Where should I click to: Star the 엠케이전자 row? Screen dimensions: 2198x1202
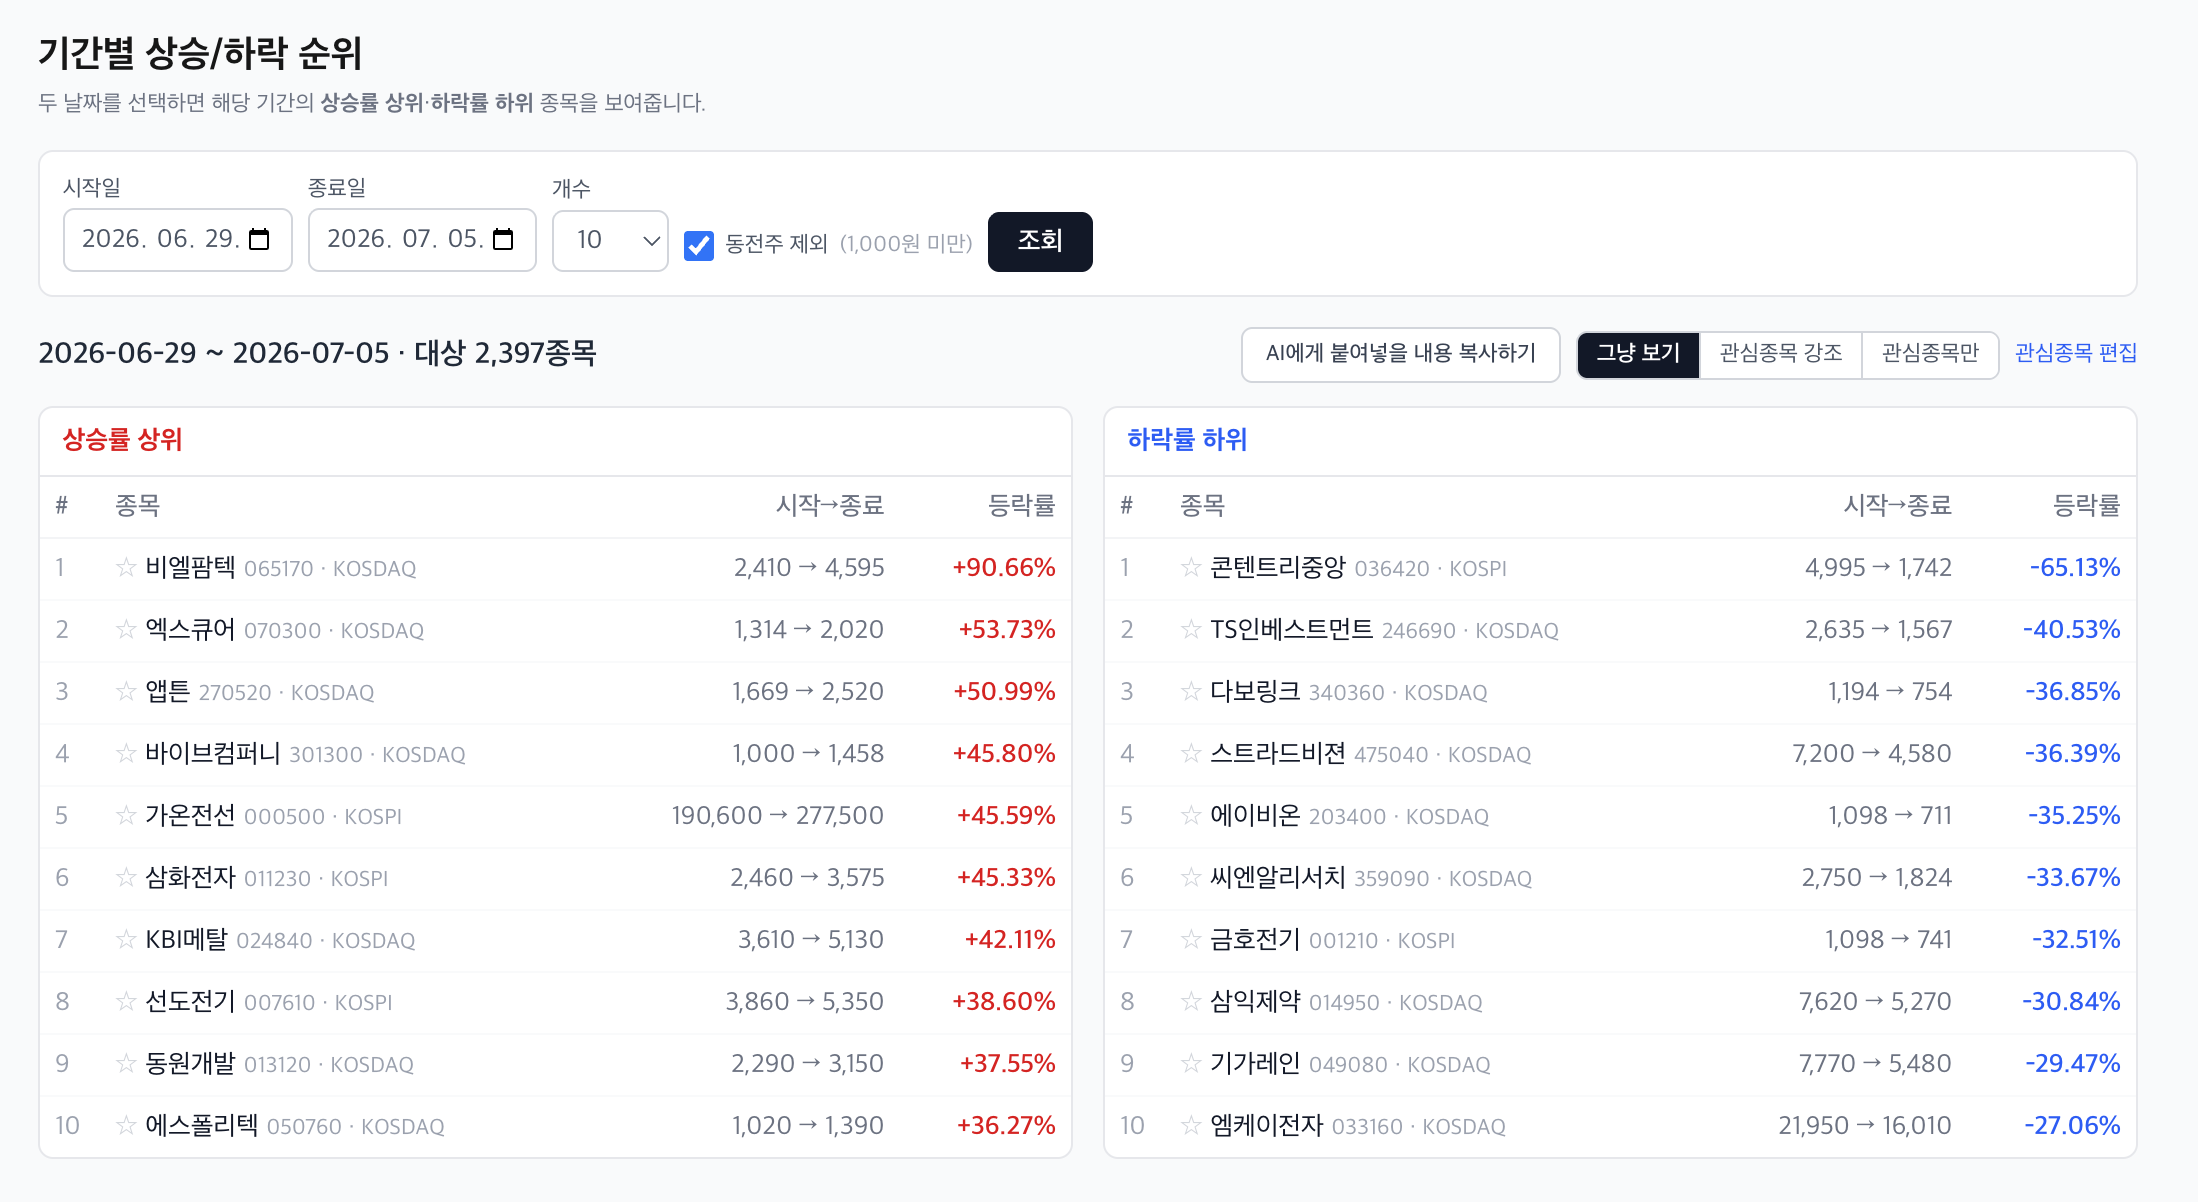pyautogui.click(x=1191, y=1126)
